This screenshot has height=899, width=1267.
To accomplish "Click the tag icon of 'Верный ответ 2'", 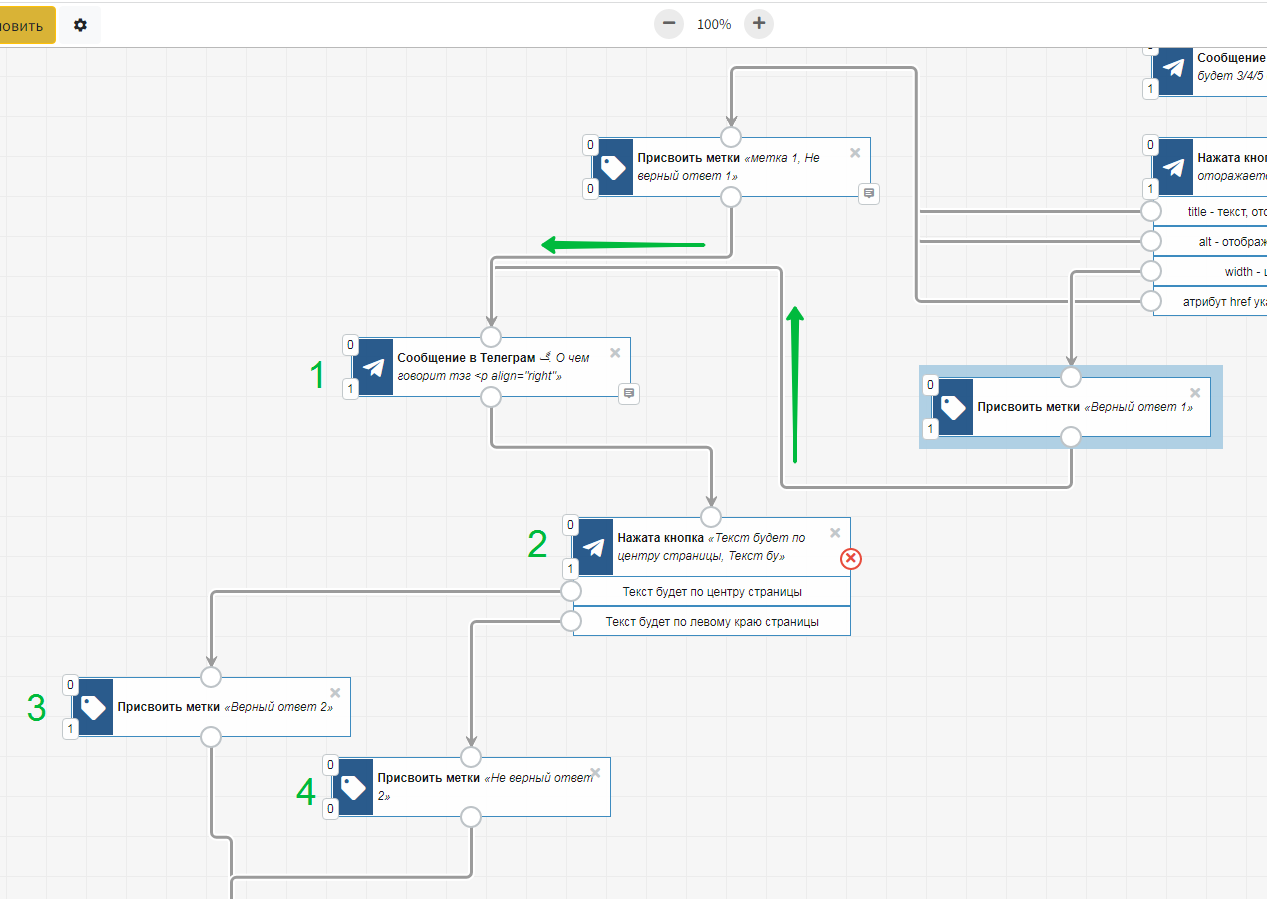I will click(x=94, y=707).
